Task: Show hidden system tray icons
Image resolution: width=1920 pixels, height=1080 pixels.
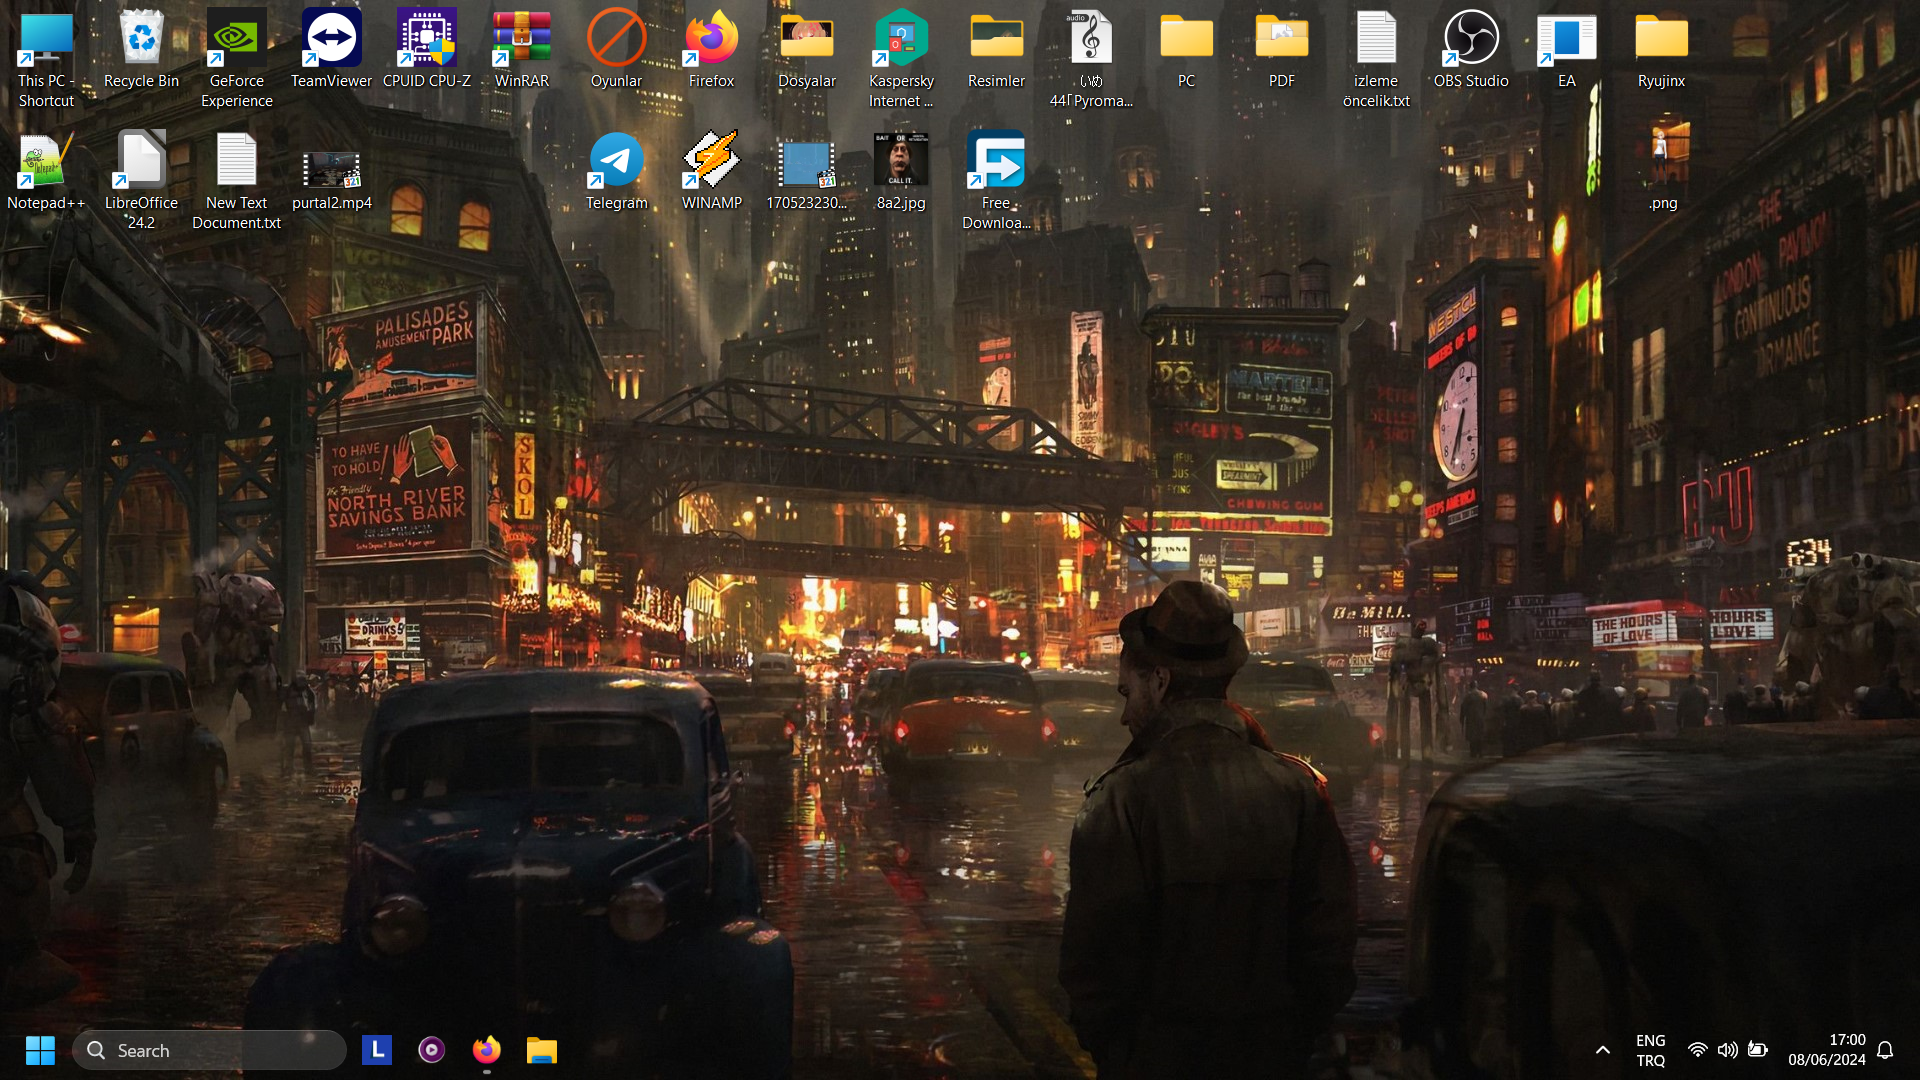Action: click(x=1602, y=1050)
